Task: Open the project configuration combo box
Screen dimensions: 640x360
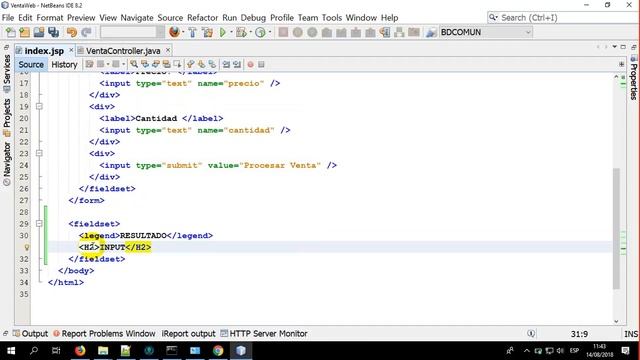Action: [x=132, y=32]
